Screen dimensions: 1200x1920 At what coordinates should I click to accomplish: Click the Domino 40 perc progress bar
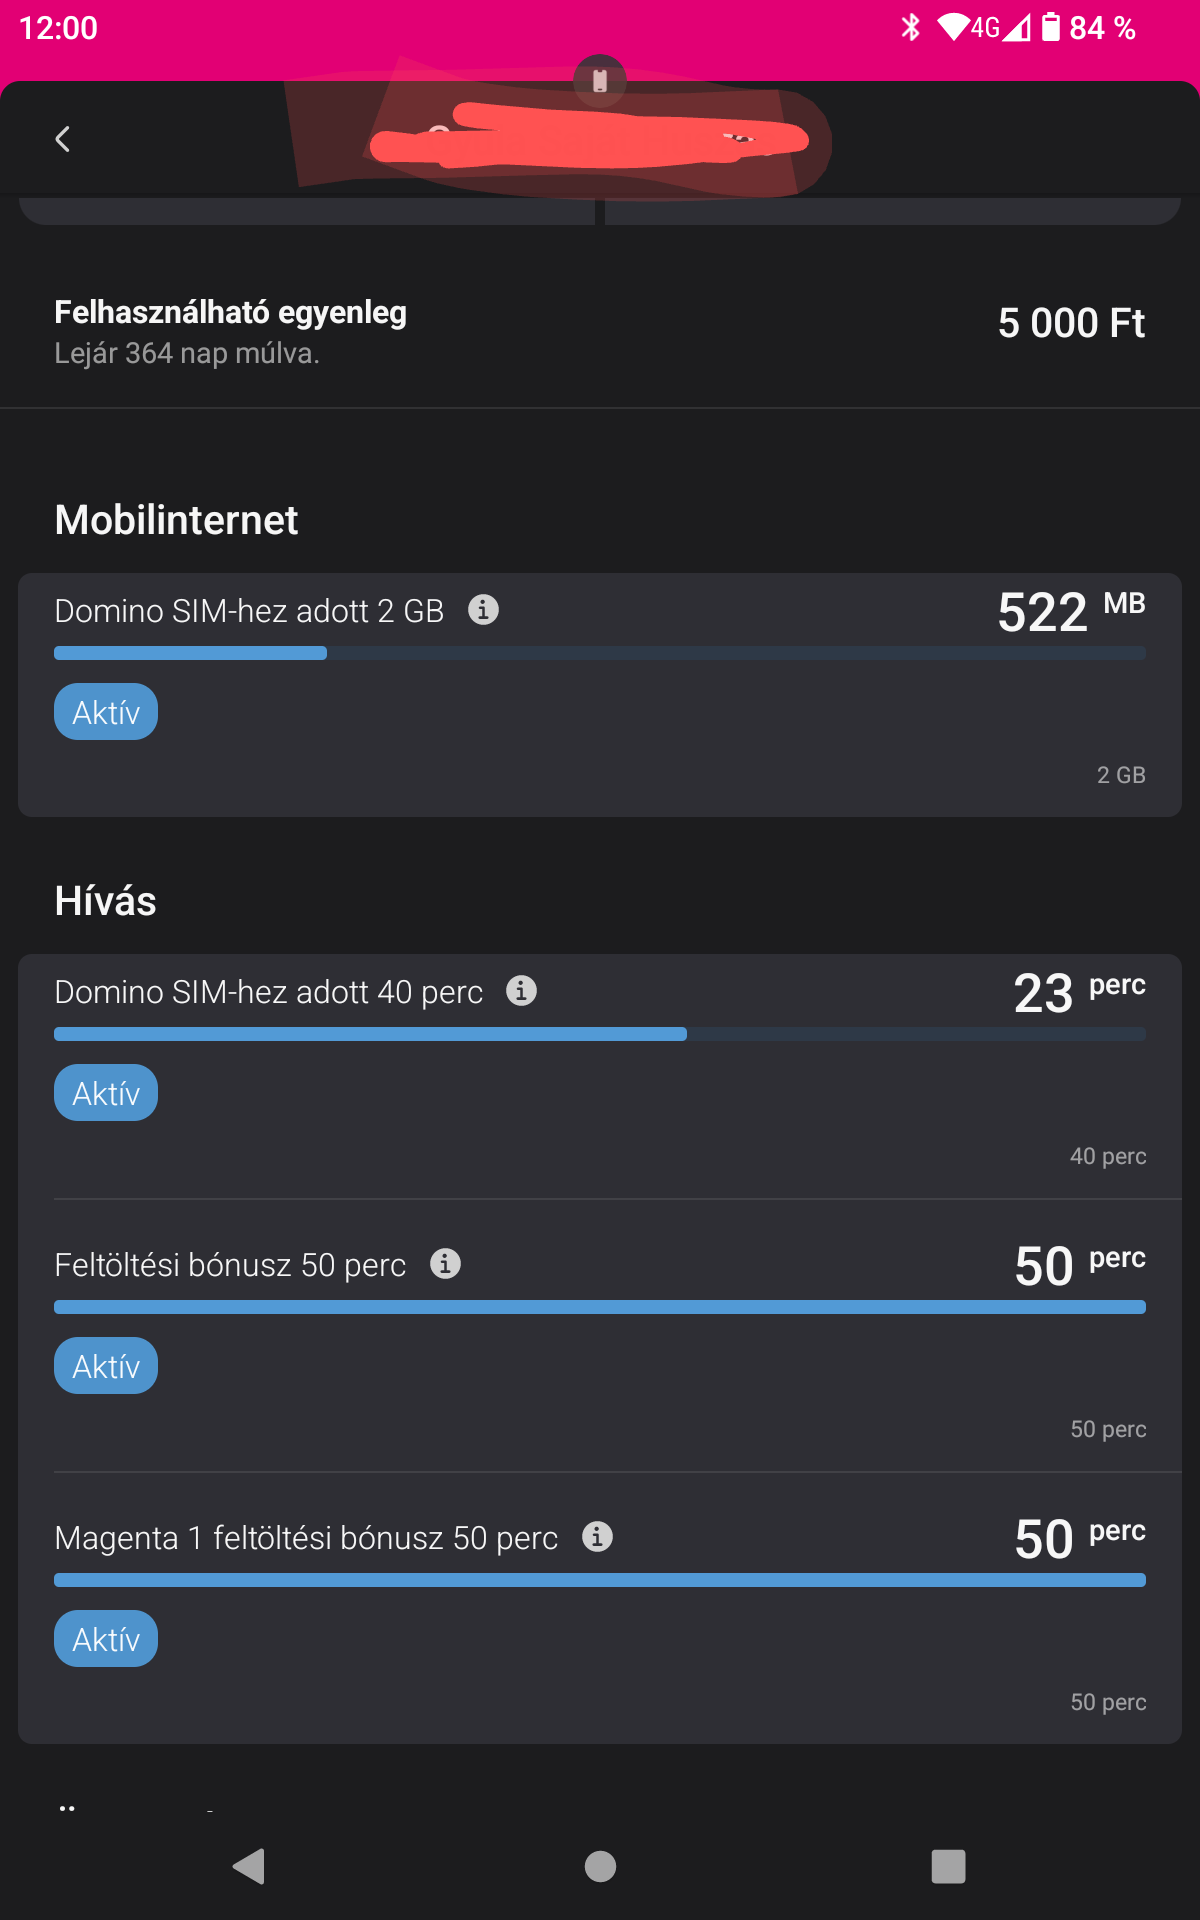[600, 1034]
